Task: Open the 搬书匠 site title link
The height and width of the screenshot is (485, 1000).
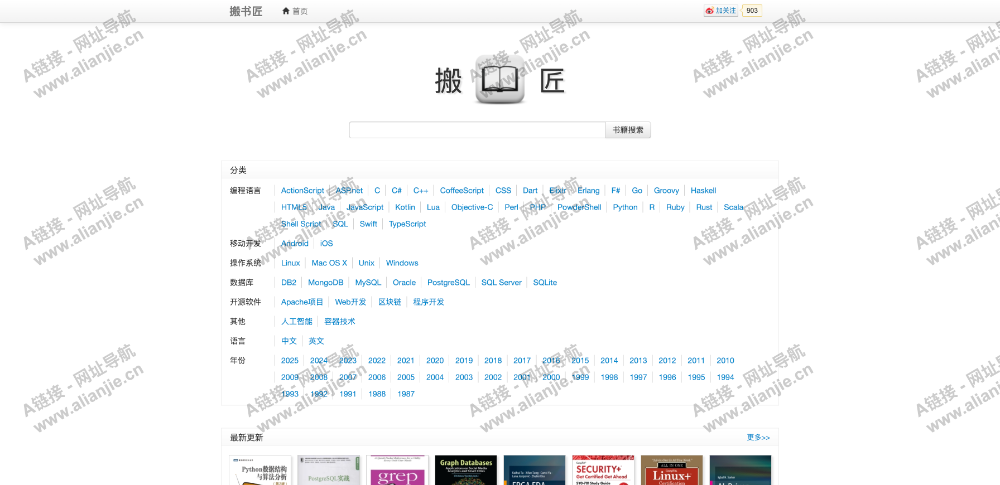Action: [x=246, y=11]
